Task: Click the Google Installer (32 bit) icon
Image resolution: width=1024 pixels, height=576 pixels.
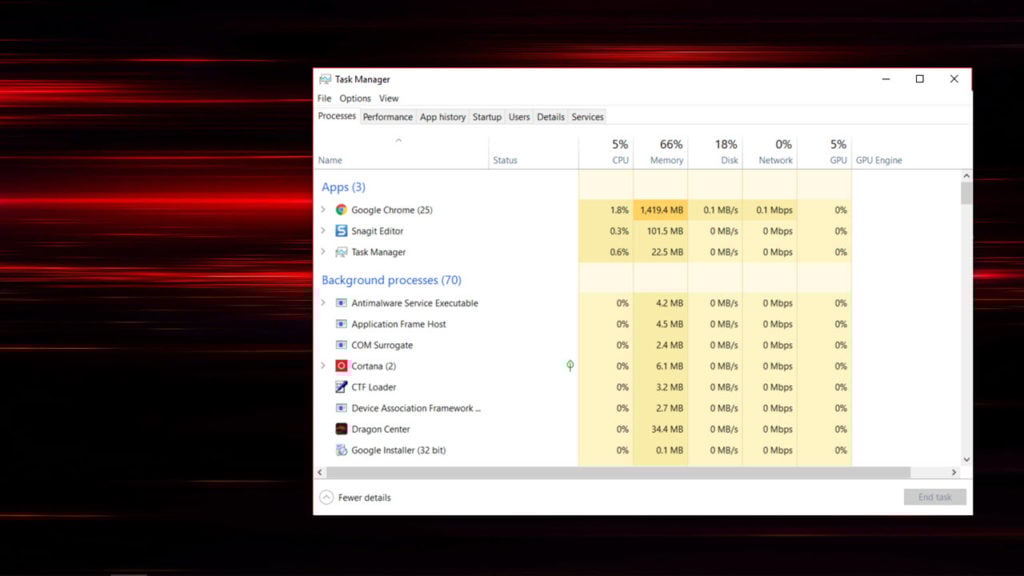Action: [x=340, y=450]
